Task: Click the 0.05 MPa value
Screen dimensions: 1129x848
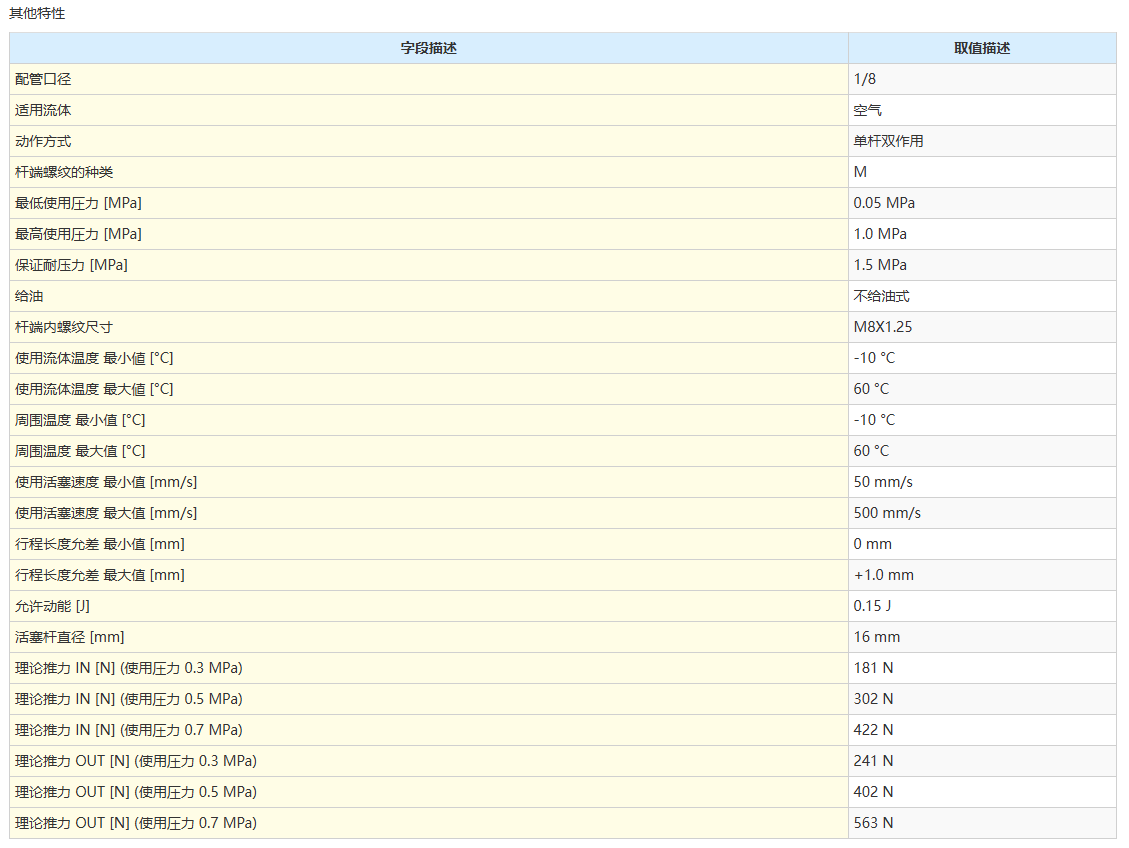Action: [x=884, y=203]
